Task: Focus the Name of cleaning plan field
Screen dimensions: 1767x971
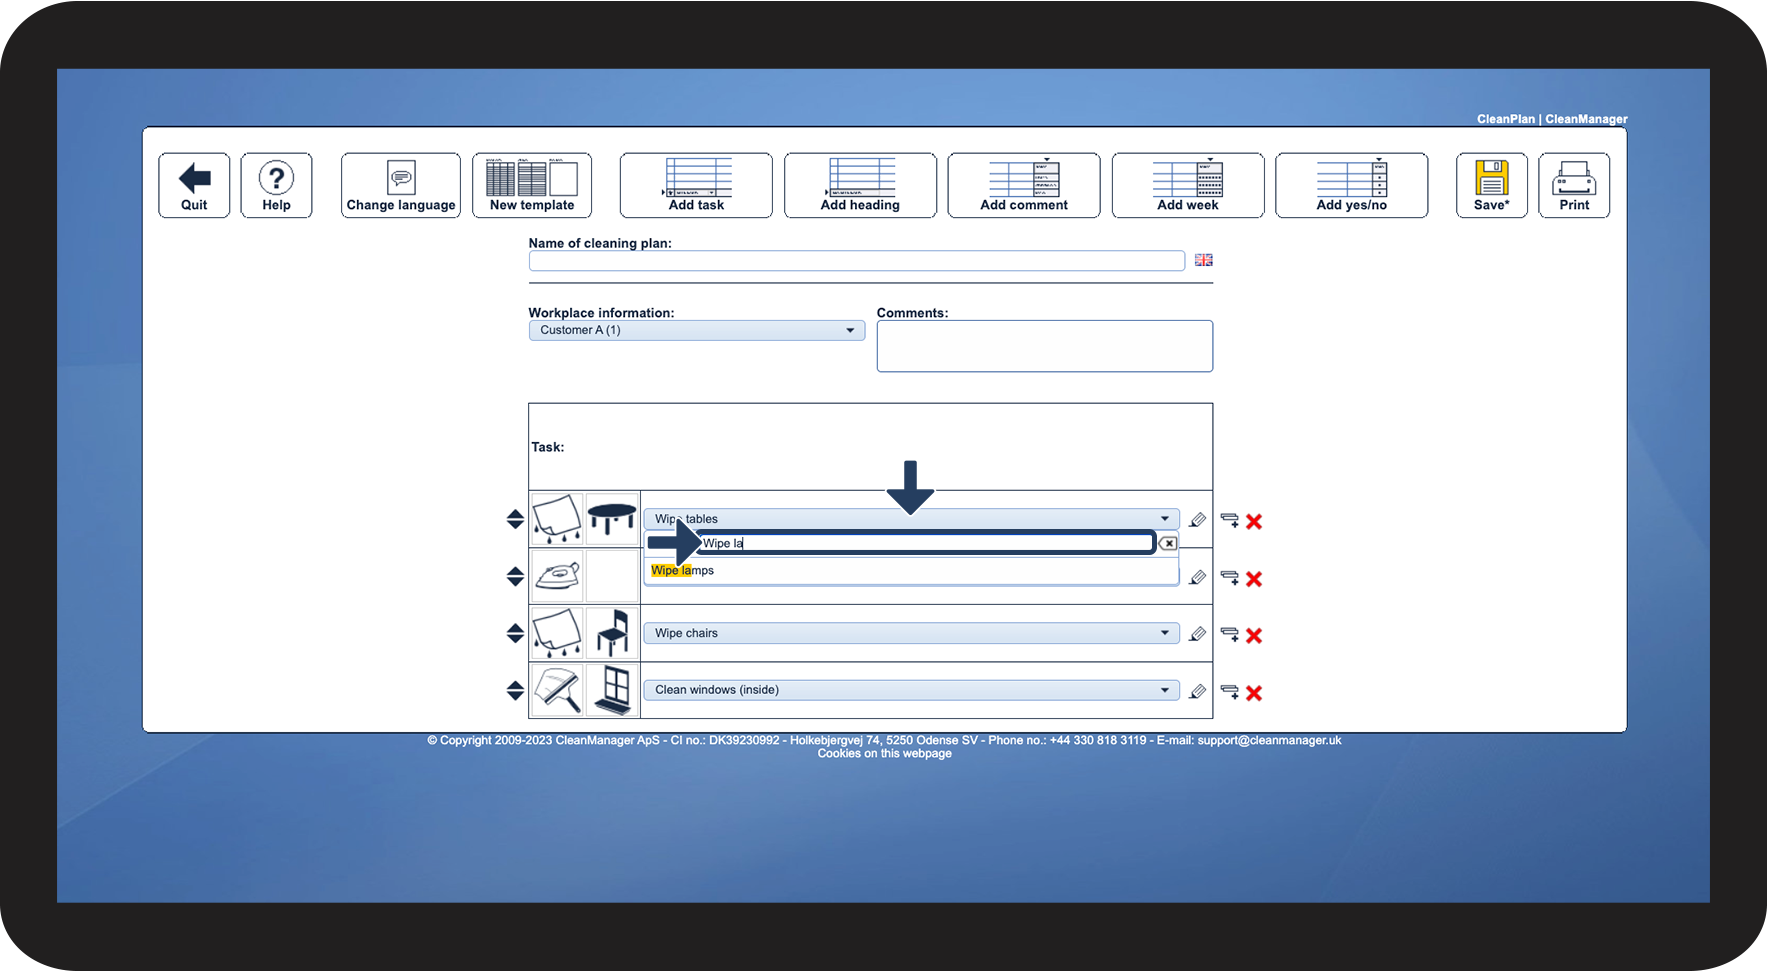Action: [x=857, y=261]
